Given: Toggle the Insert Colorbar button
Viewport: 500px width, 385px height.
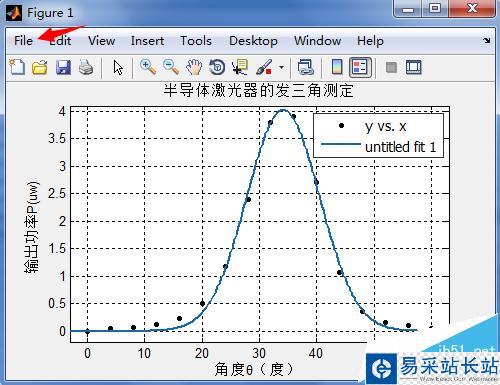Looking at the screenshot, I should (x=337, y=67).
